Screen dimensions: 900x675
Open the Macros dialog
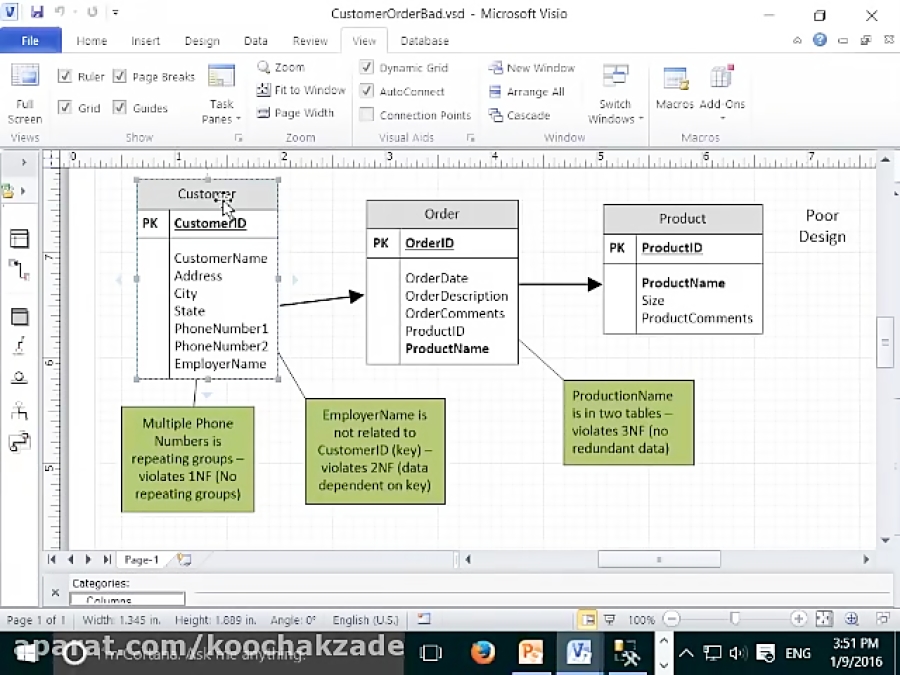(673, 88)
